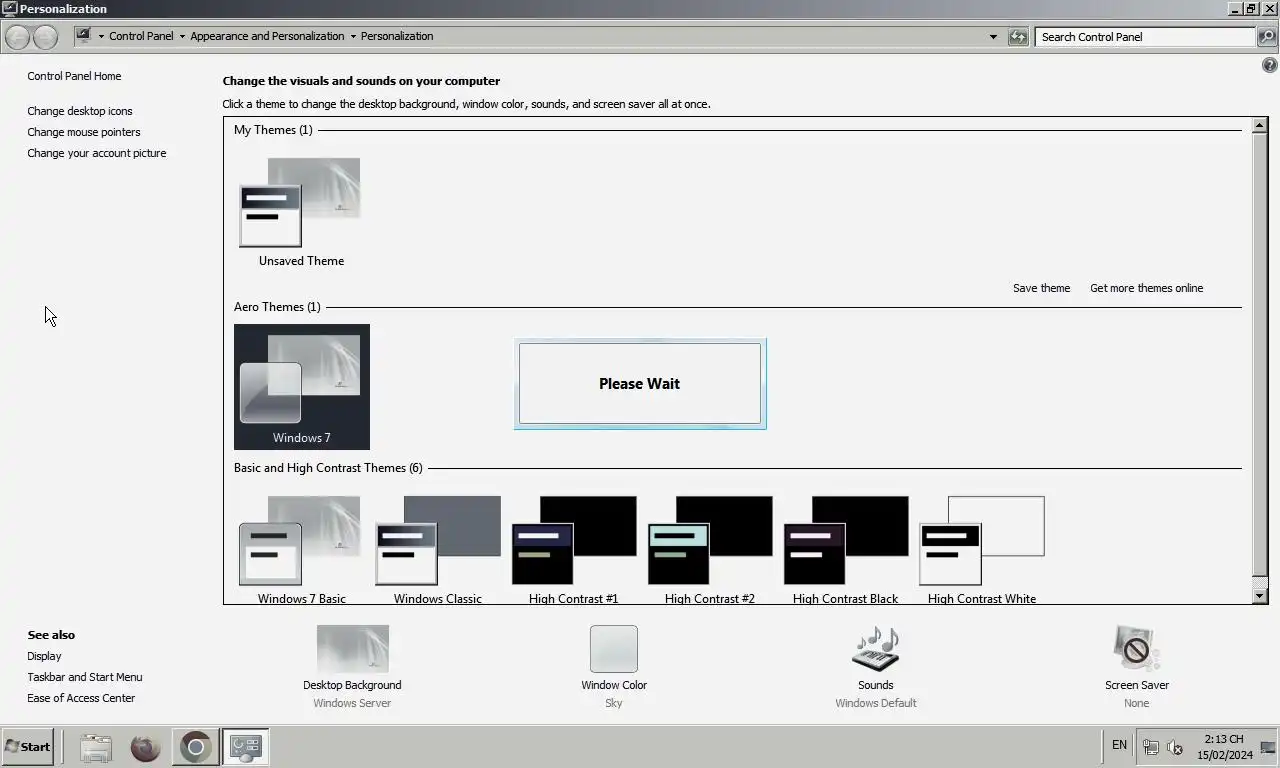Open the Screen Saver icon
The width and height of the screenshot is (1280, 768).
pos(1137,650)
